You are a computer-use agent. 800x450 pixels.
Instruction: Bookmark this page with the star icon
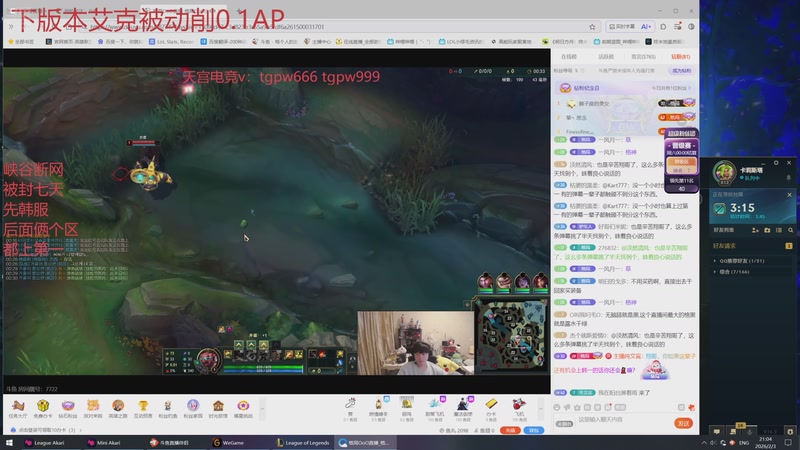(592, 27)
